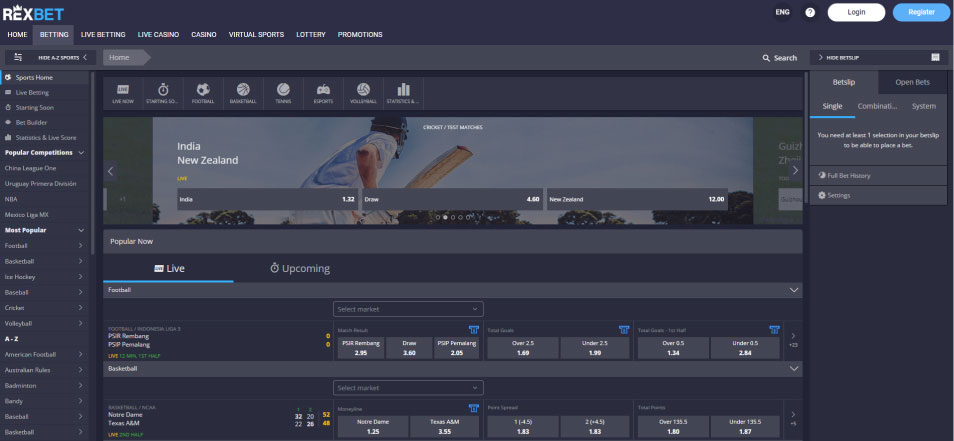
Task: Open the Live Betting menu
Action: click(x=103, y=35)
